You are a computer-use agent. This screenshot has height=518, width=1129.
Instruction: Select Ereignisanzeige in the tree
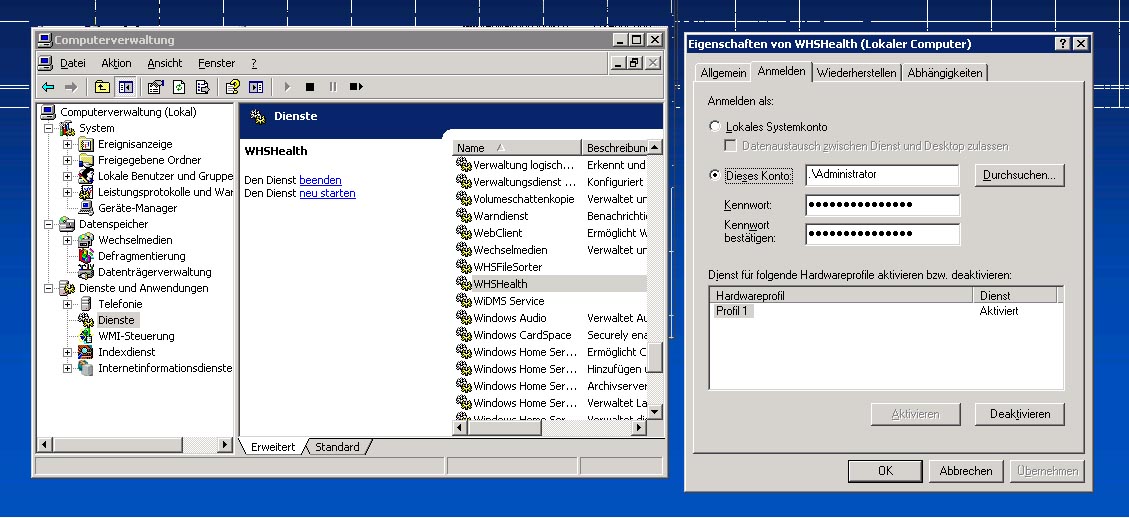tap(135, 144)
